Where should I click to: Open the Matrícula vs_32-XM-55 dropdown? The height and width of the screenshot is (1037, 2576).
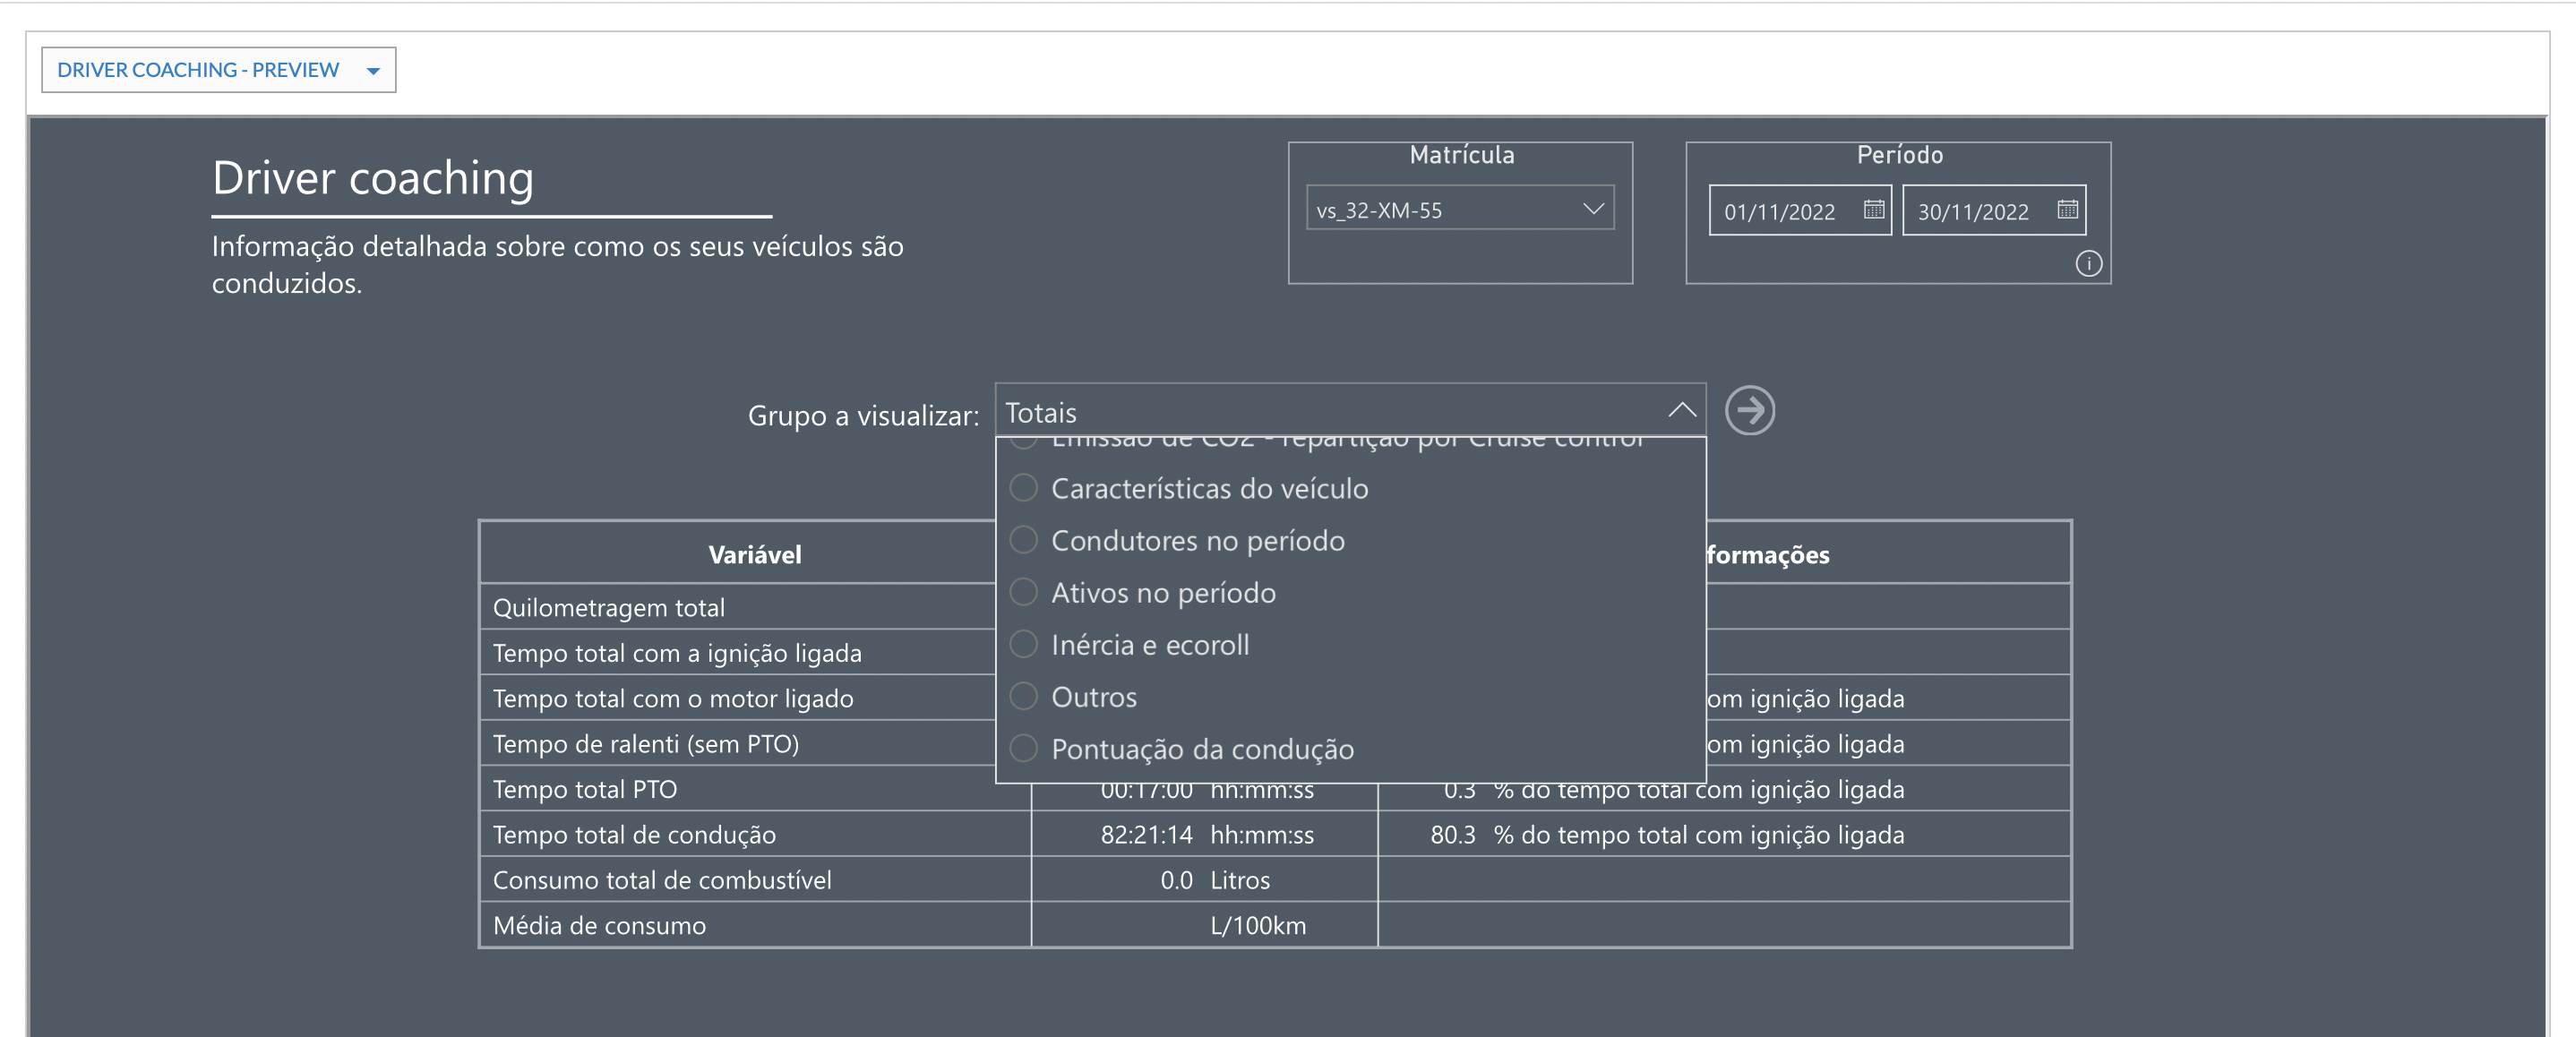click(x=1459, y=209)
